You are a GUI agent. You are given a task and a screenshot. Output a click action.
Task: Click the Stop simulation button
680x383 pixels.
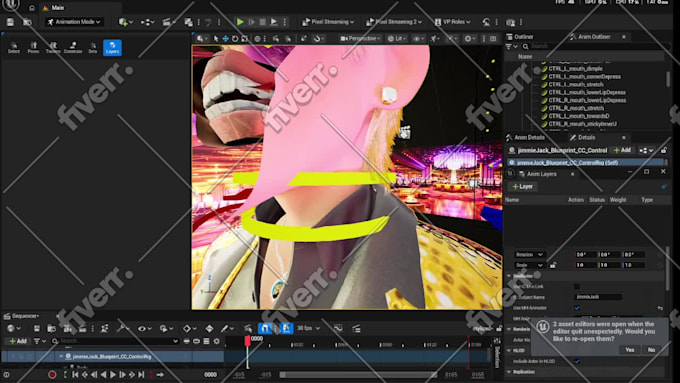[262, 22]
